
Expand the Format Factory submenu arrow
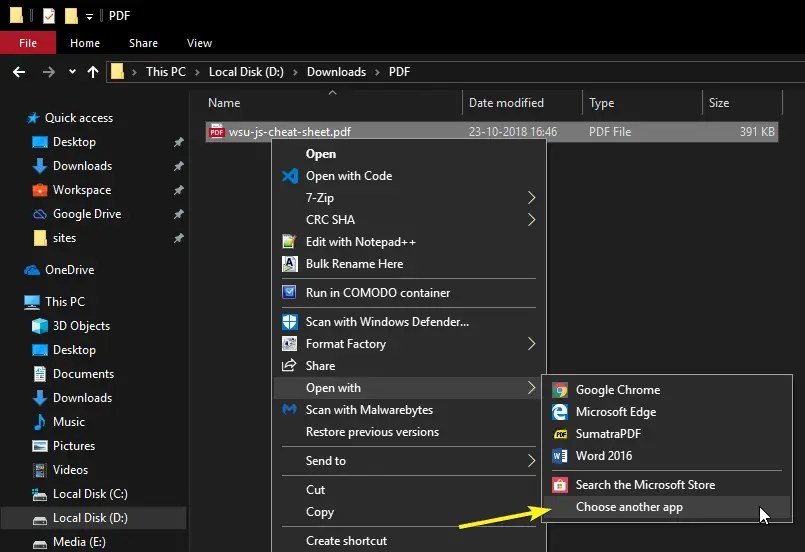pyautogui.click(x=531, y=344)
